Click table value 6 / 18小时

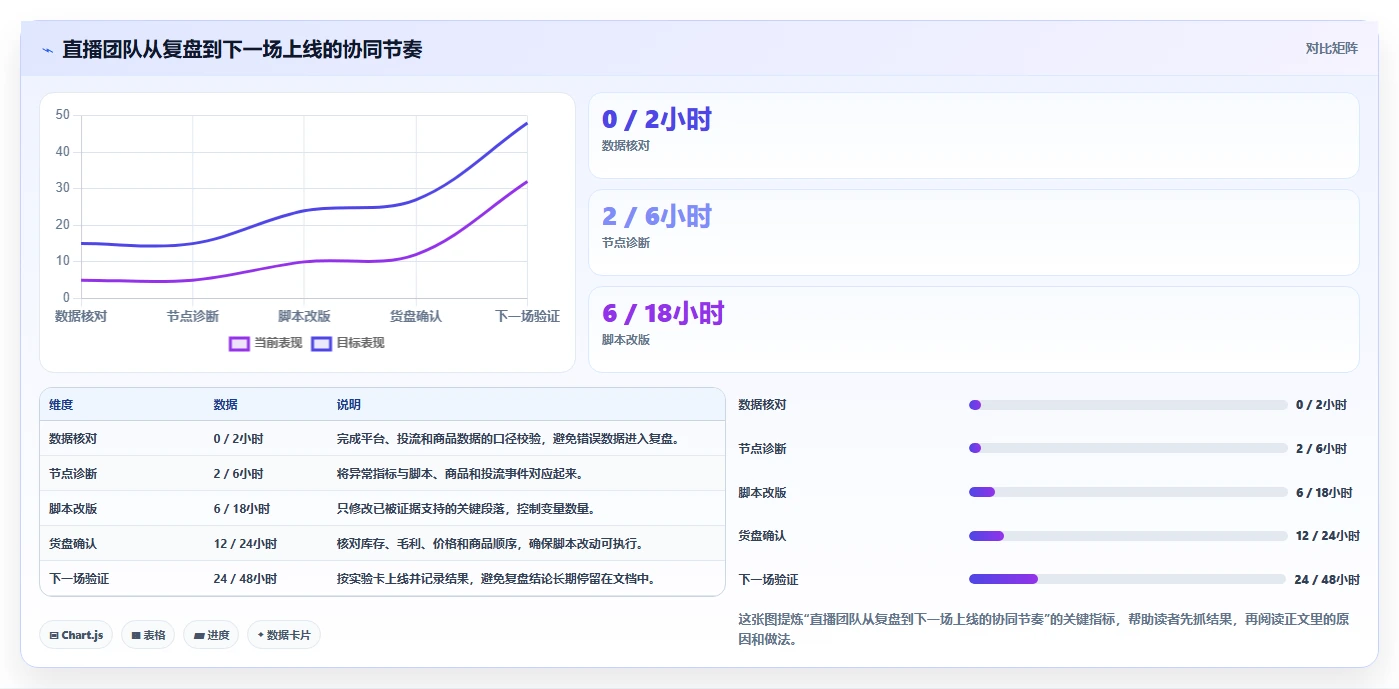pos(241,509)
